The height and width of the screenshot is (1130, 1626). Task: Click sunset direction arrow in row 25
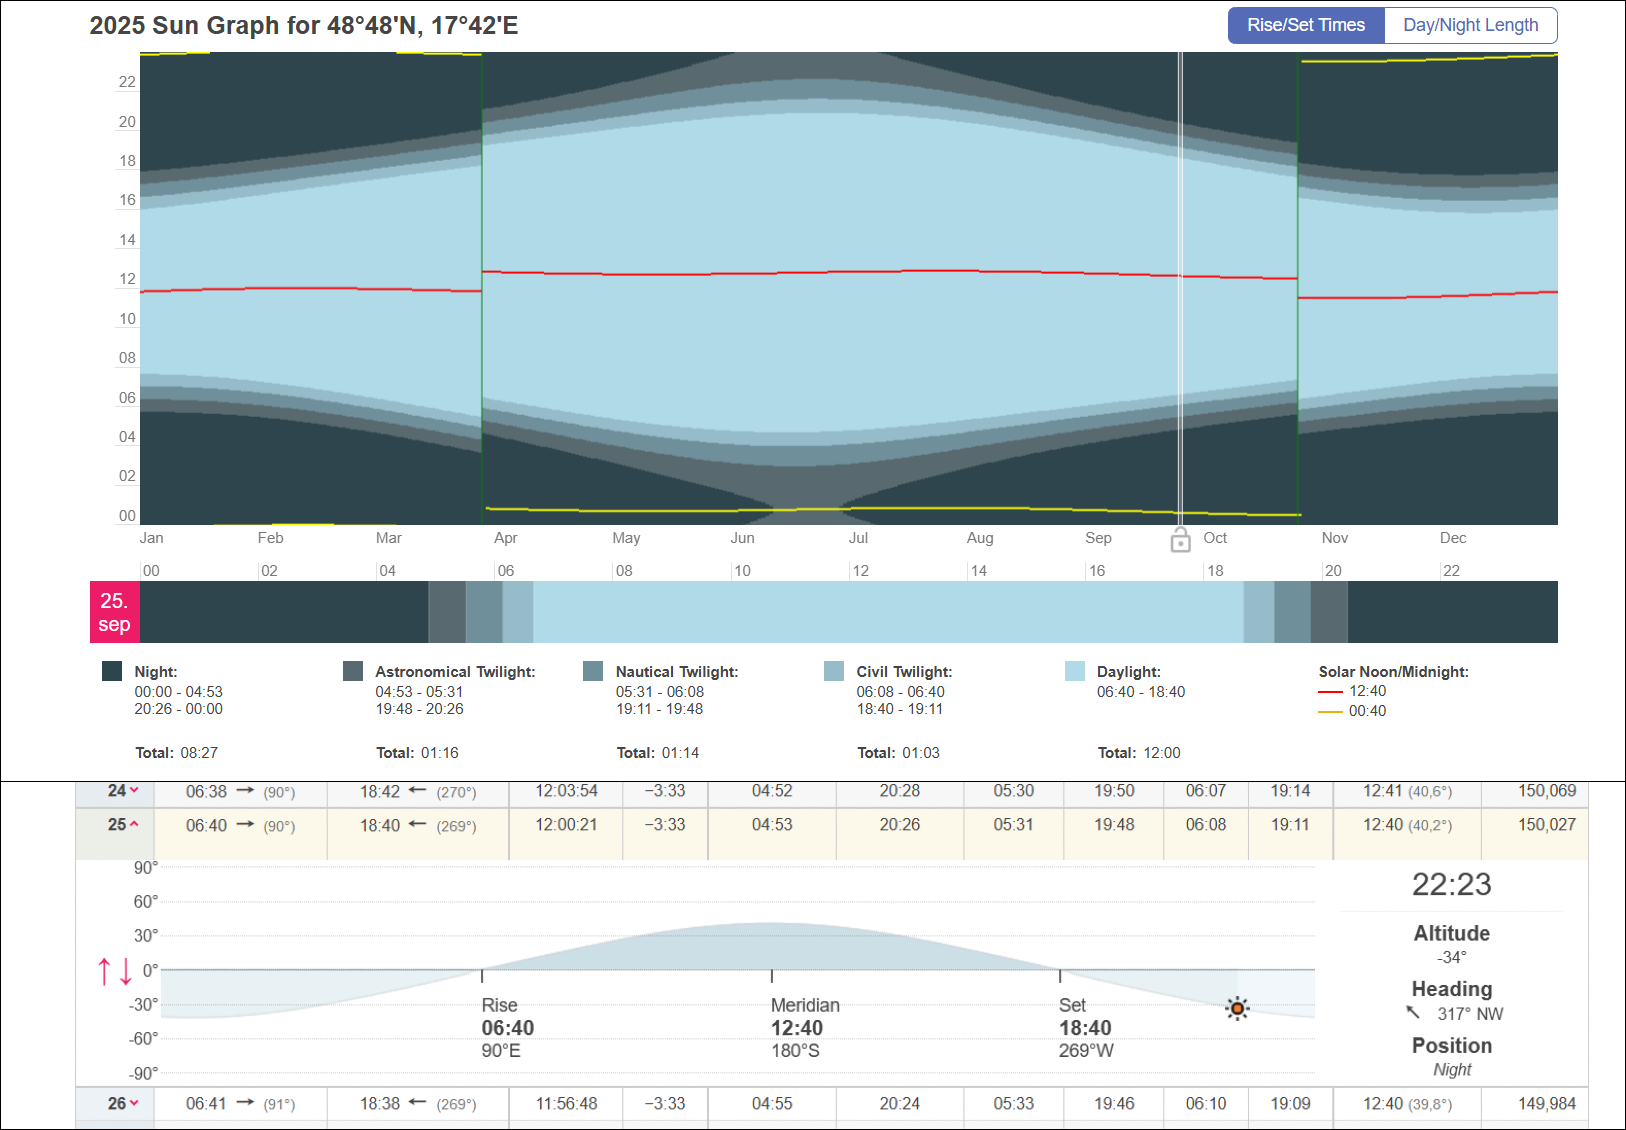[x=418, y=825]
